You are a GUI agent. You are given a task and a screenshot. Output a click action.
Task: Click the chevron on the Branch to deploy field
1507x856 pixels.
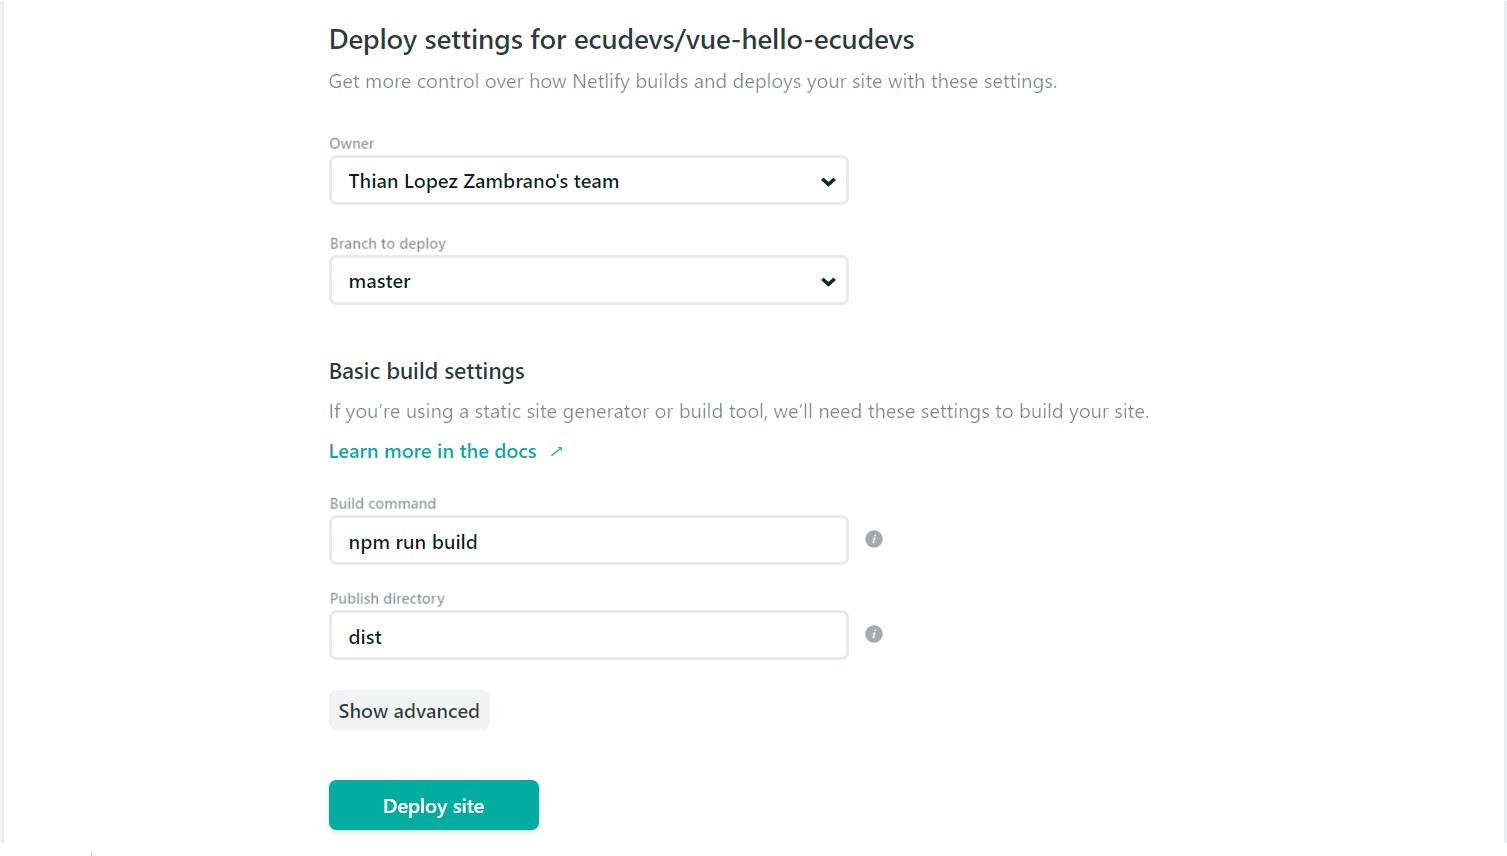[x=828, y=281]
